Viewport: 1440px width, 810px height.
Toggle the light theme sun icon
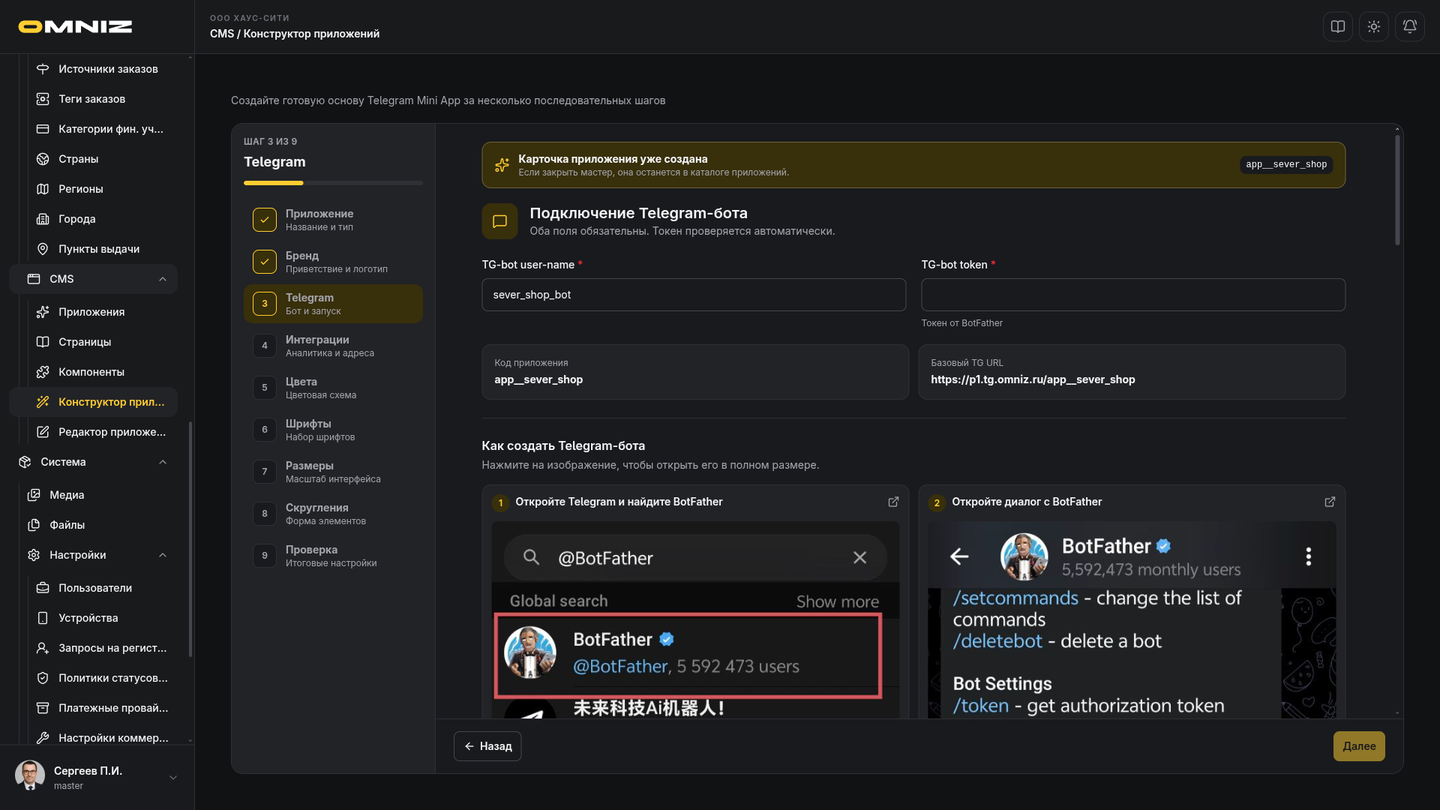coord(1374,27)
